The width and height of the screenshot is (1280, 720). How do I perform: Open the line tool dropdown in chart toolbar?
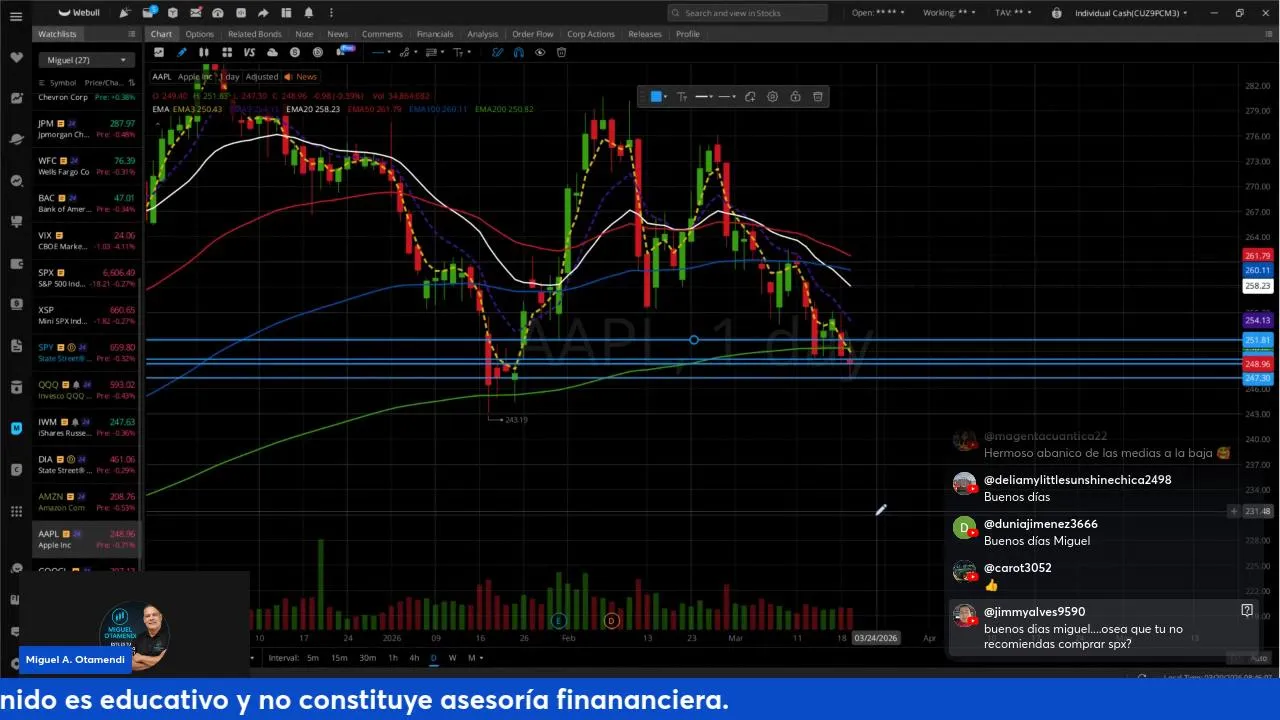tap(391, 52)
